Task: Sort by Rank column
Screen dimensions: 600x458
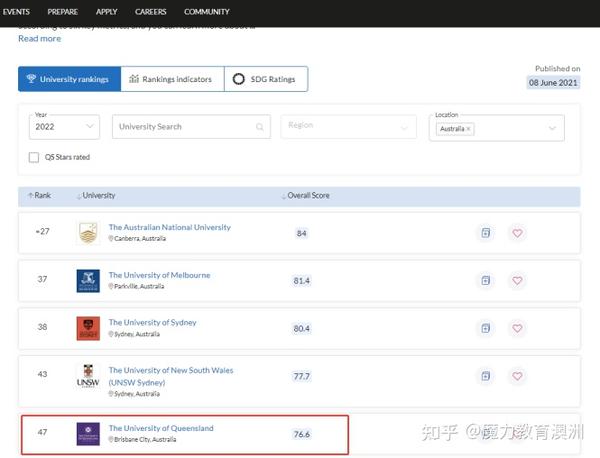Action: click(x=39, y=196)
